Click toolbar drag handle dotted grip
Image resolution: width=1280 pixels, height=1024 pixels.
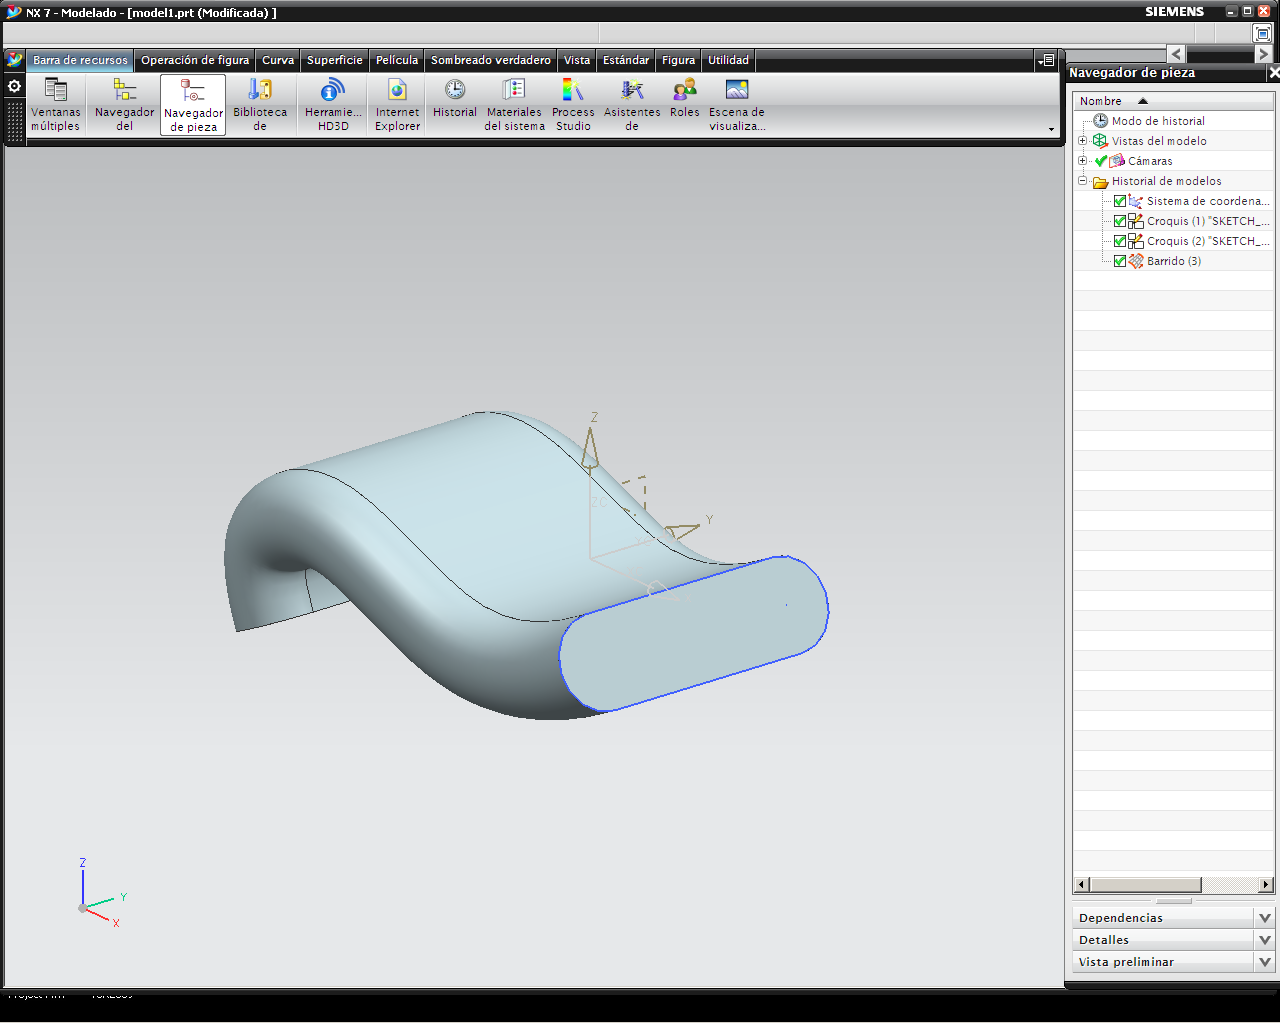pos(14,120)
